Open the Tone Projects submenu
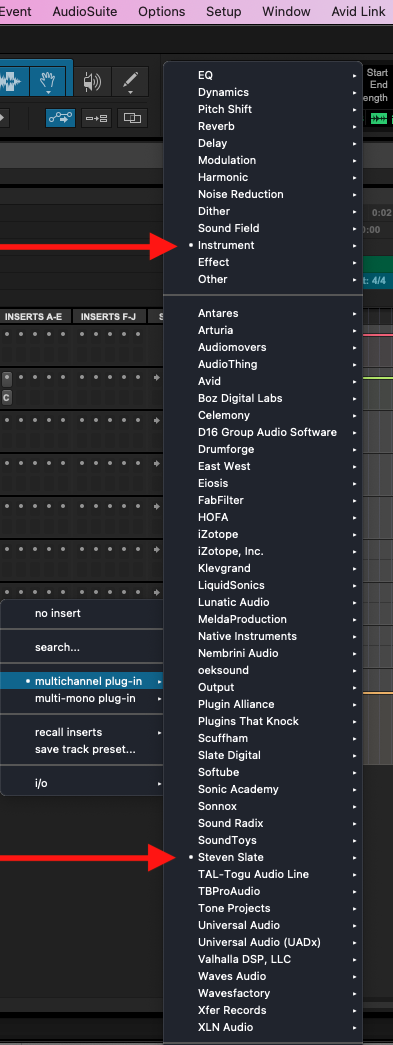The width and height of the screenshot is (393, 1045). point(263,908)
